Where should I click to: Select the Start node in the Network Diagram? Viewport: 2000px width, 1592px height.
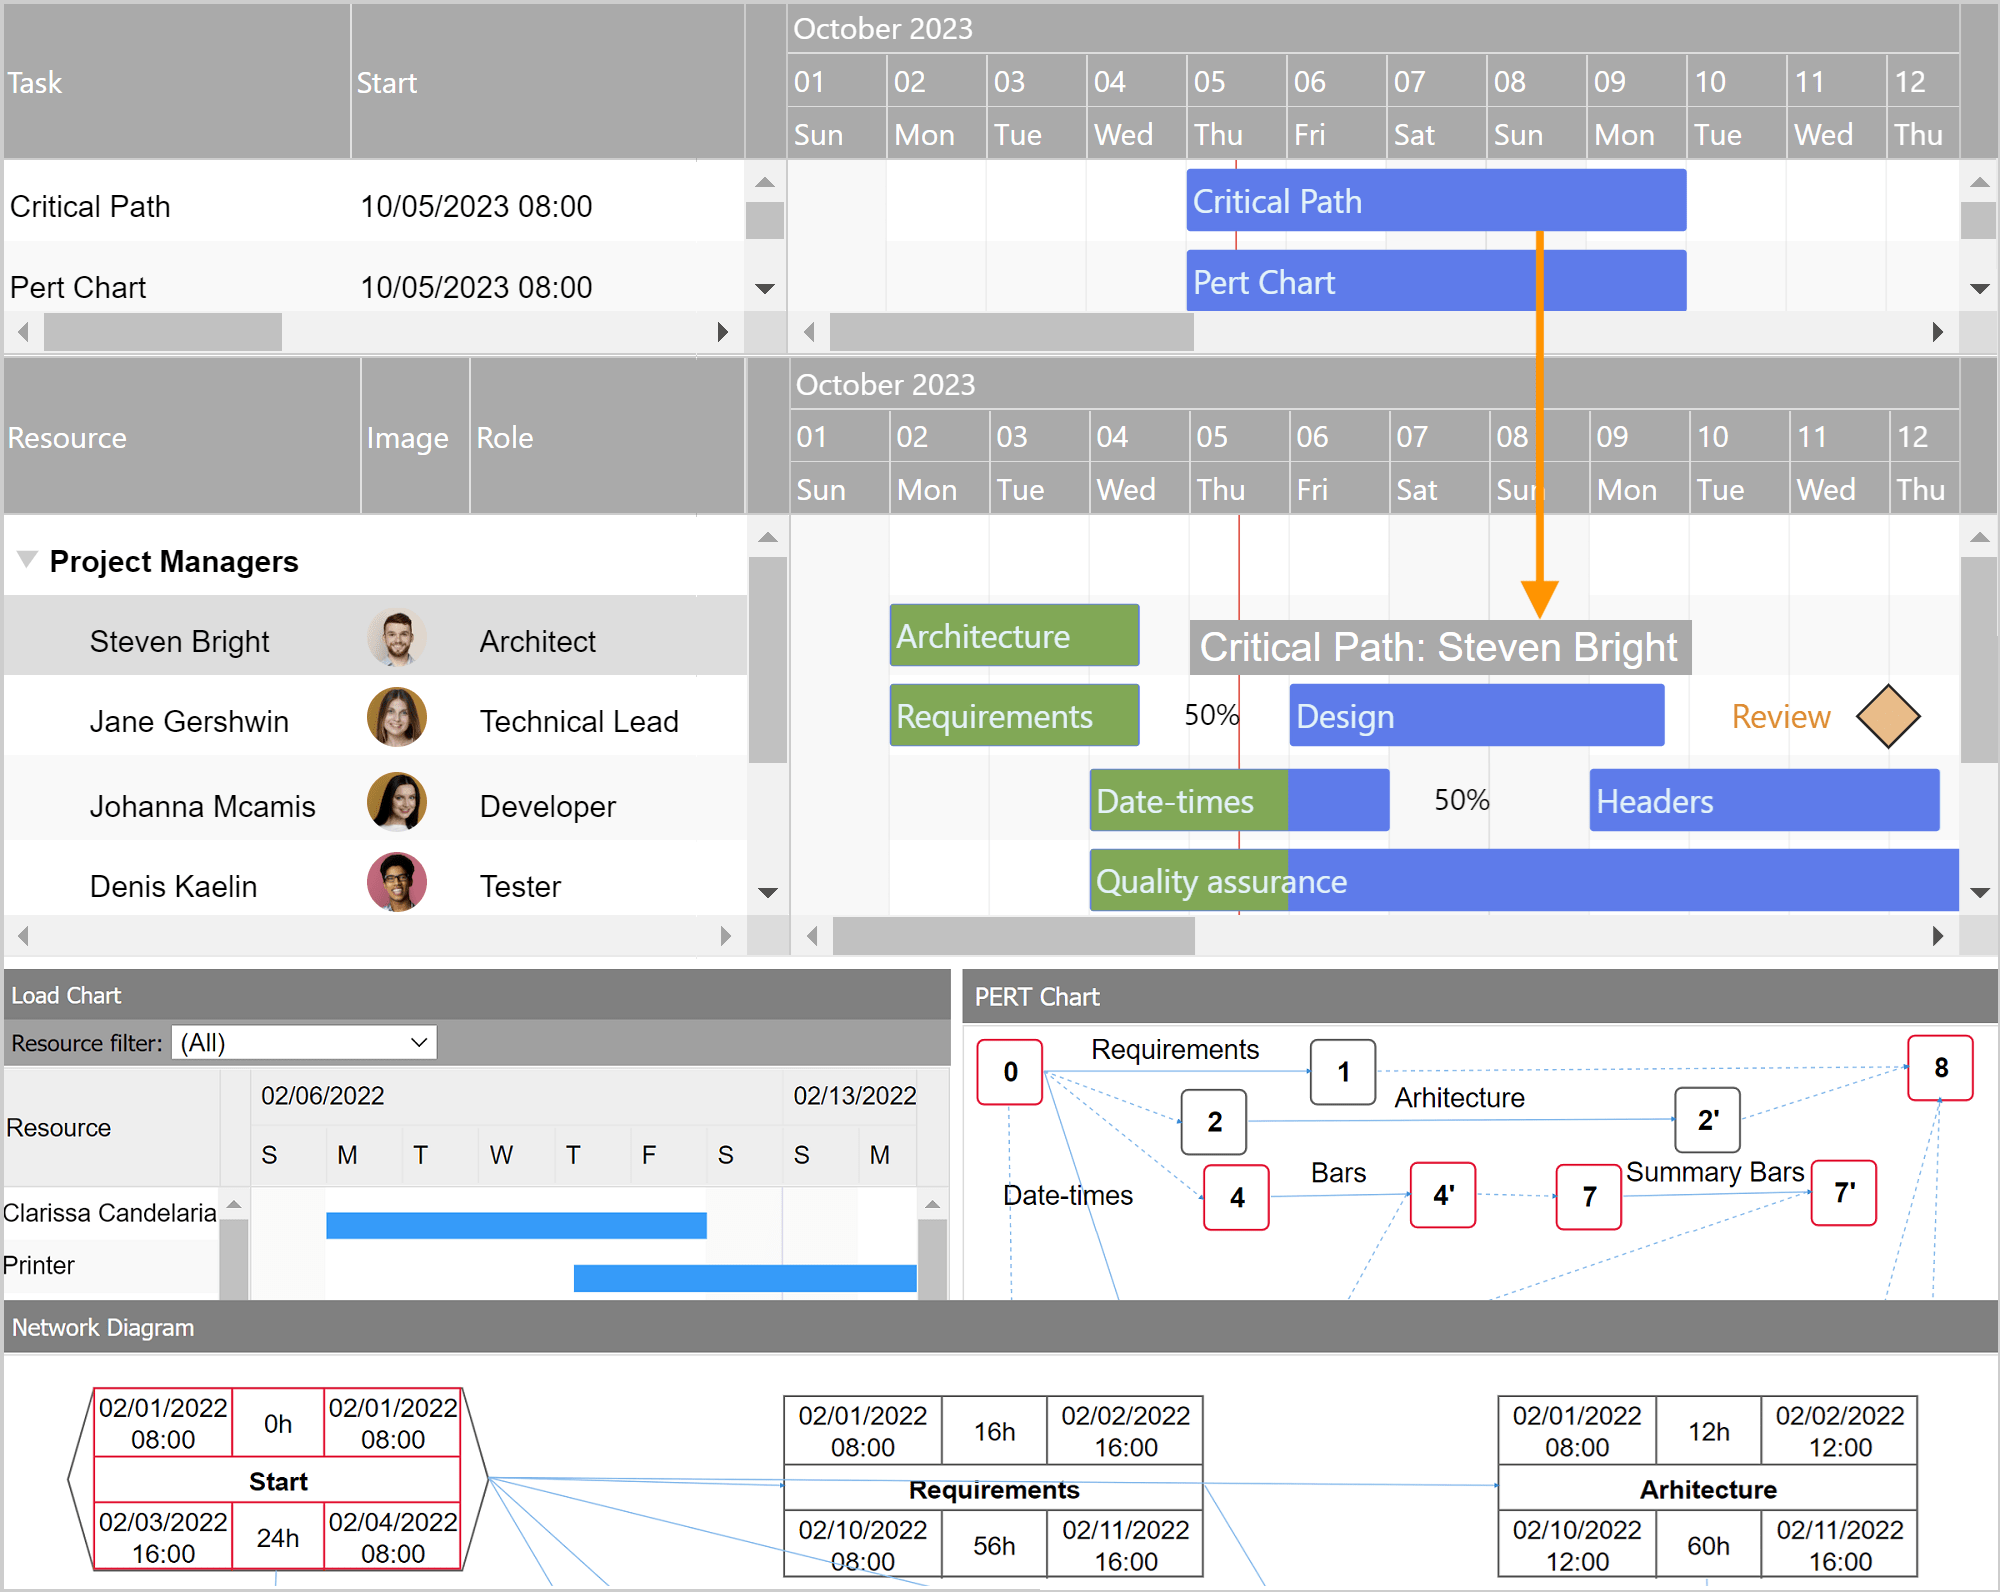click(278, 1480)
